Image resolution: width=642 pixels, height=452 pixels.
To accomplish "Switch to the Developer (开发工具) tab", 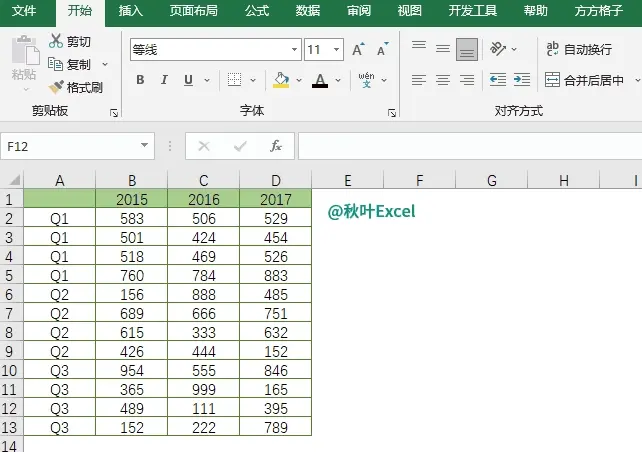I will 472,11.
